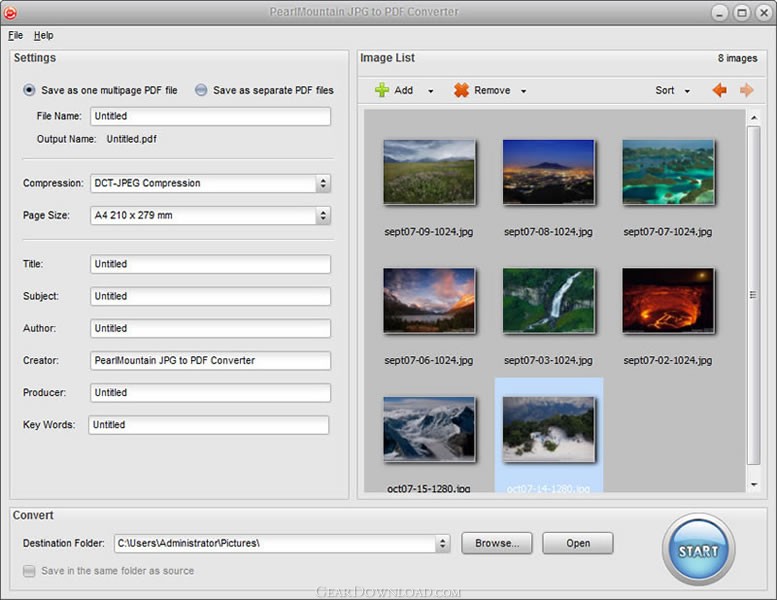Viewport: 777px width, 600px height.
Task: Click the Browse... button
Action: (x=497, y=543)
